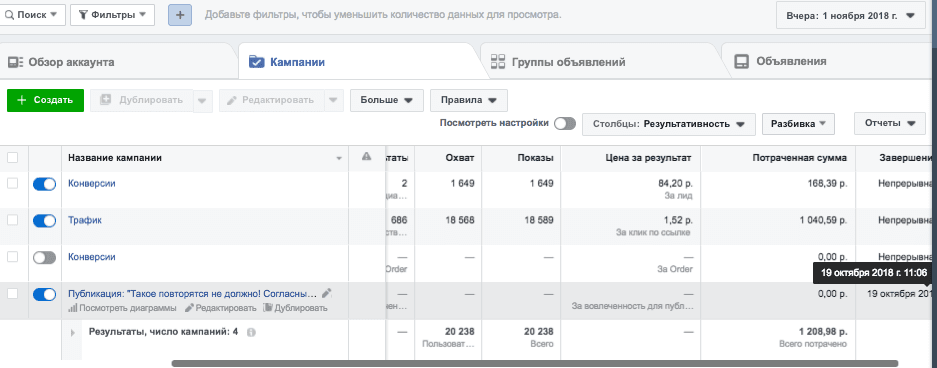Turn off the Публикация campaign toggle
Viewport: 937px width, 368px height.
pos(44,295)
